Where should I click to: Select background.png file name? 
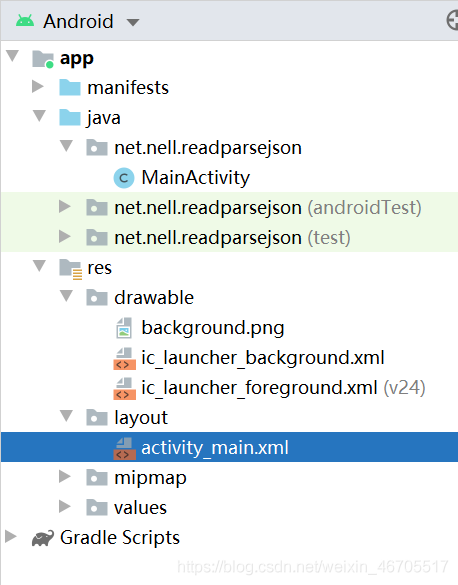(213, 328)
